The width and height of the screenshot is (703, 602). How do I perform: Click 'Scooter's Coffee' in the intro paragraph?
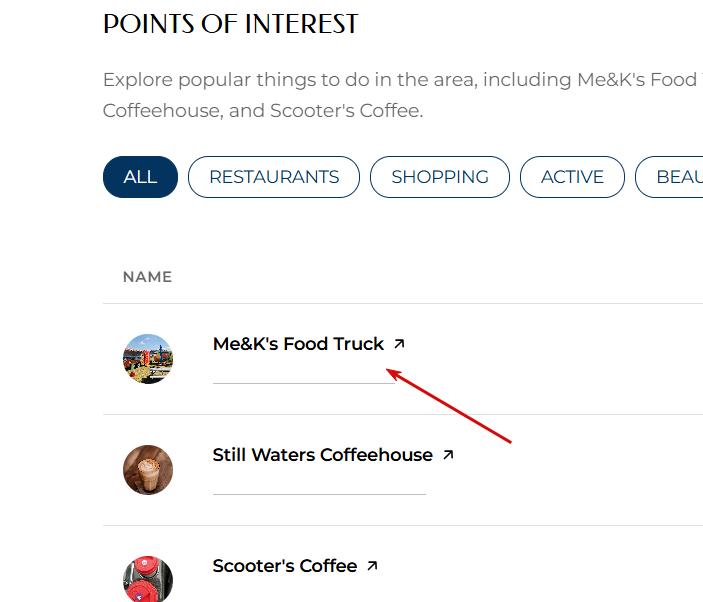click(347, 111)
